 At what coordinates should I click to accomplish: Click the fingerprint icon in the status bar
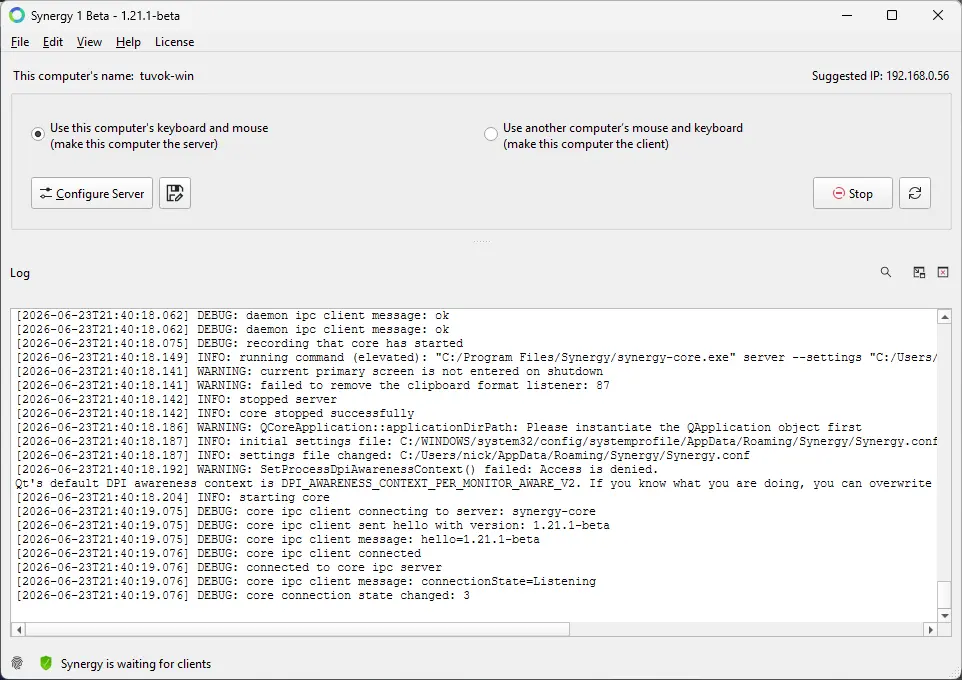pos(17,663)
